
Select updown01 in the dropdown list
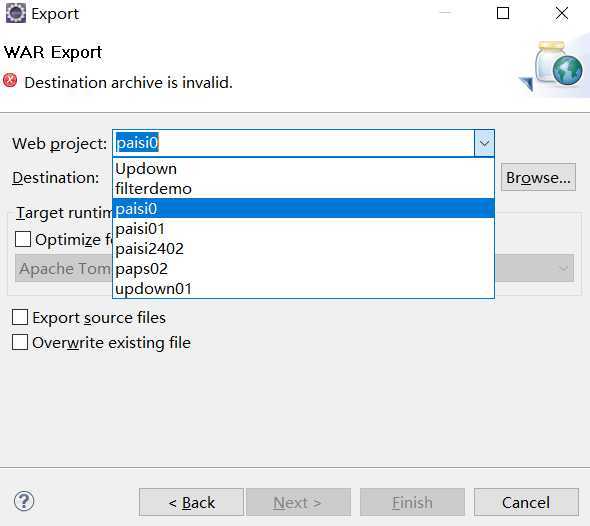(303, 289)
